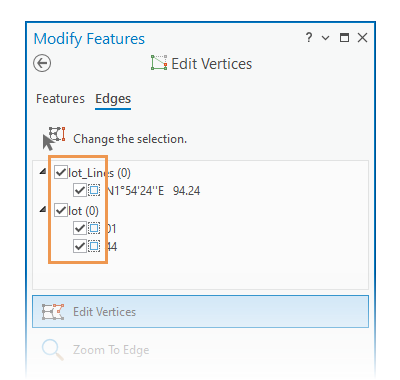Activate the change selection tool icon
Screen dimensions: 400x380
pyautogui.click(x=54, y=138)
